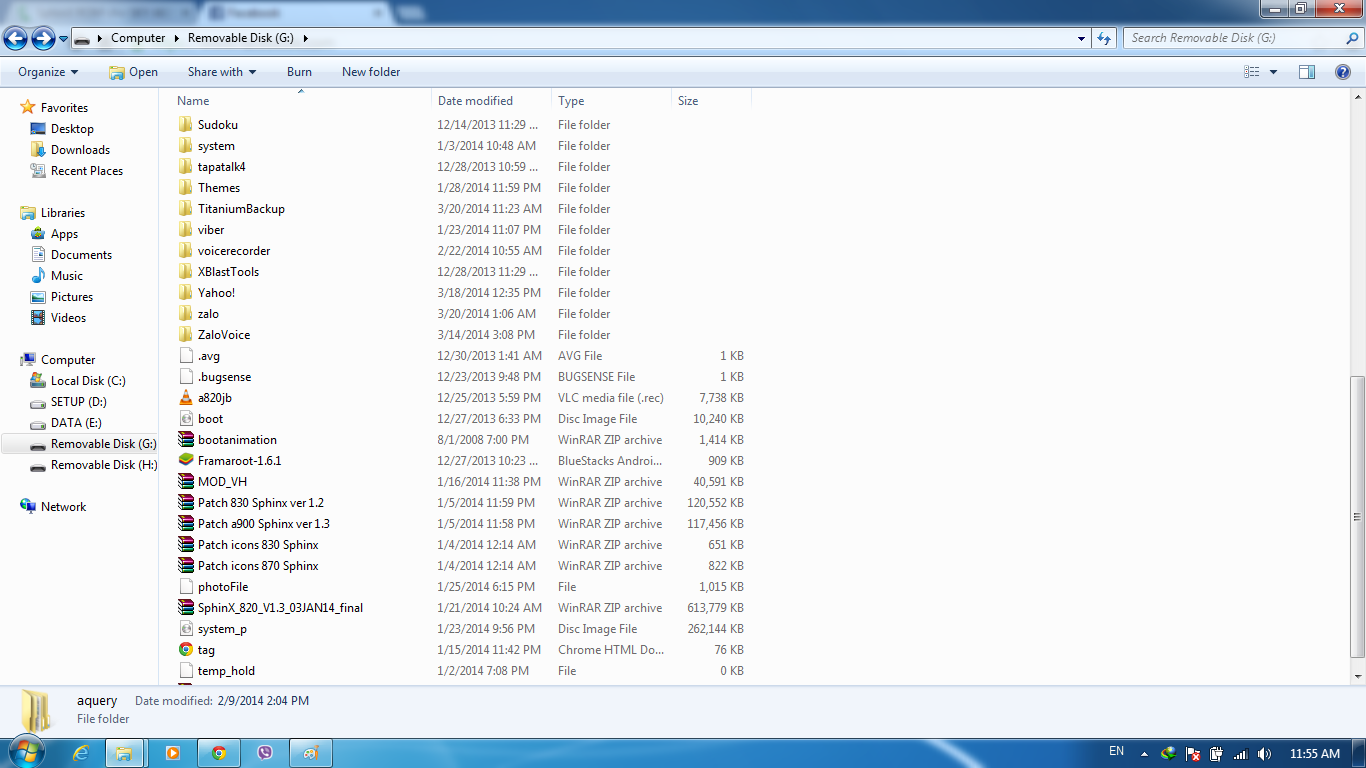Open the change view options arrow
Image resolution: width=1366 pixels, height=768 pixels.
pyautogui.click(x=1273, y=72)
